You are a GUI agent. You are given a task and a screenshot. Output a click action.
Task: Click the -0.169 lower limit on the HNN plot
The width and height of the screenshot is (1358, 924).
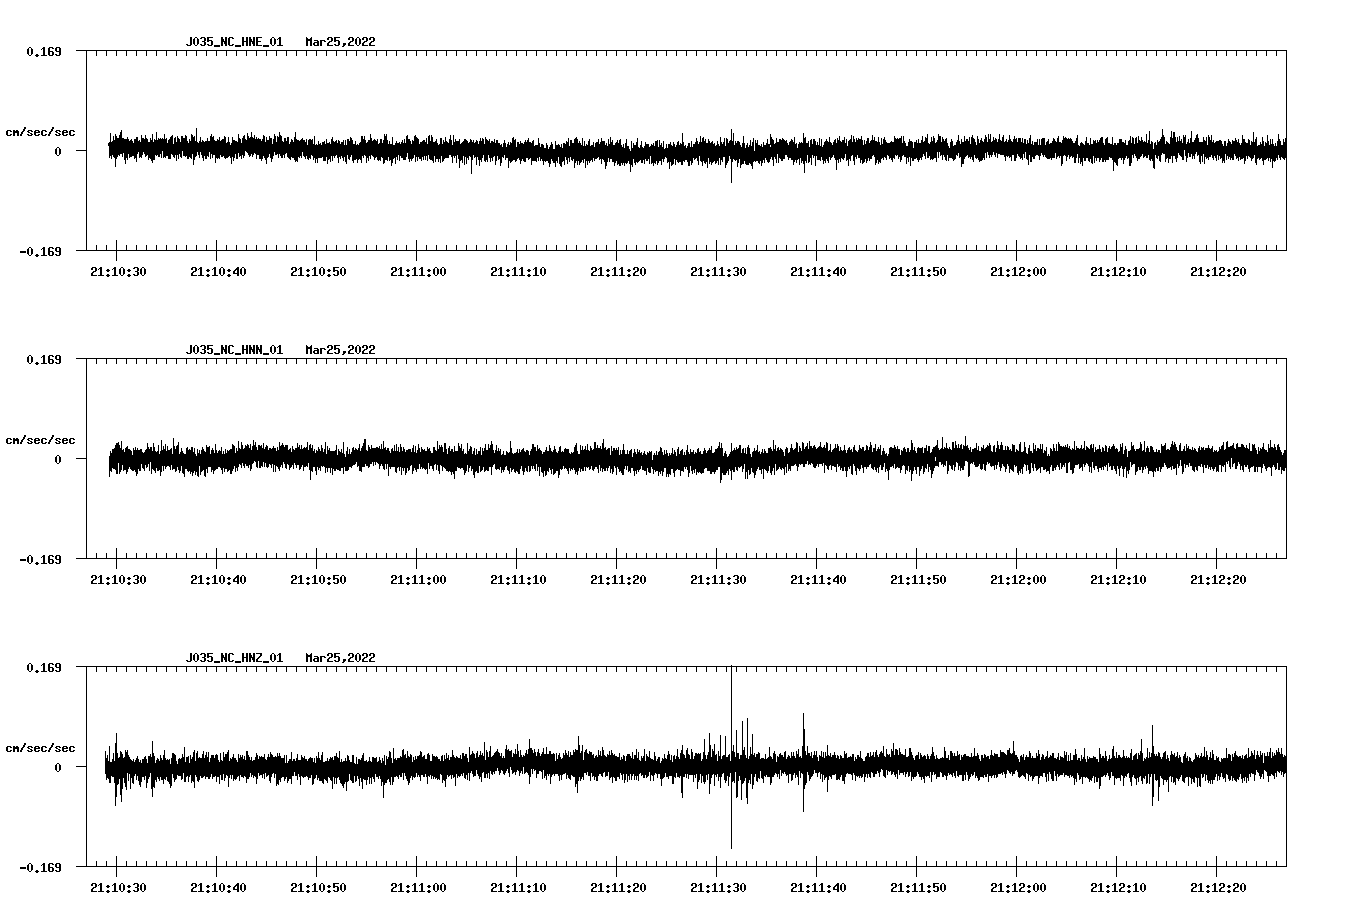41,559
